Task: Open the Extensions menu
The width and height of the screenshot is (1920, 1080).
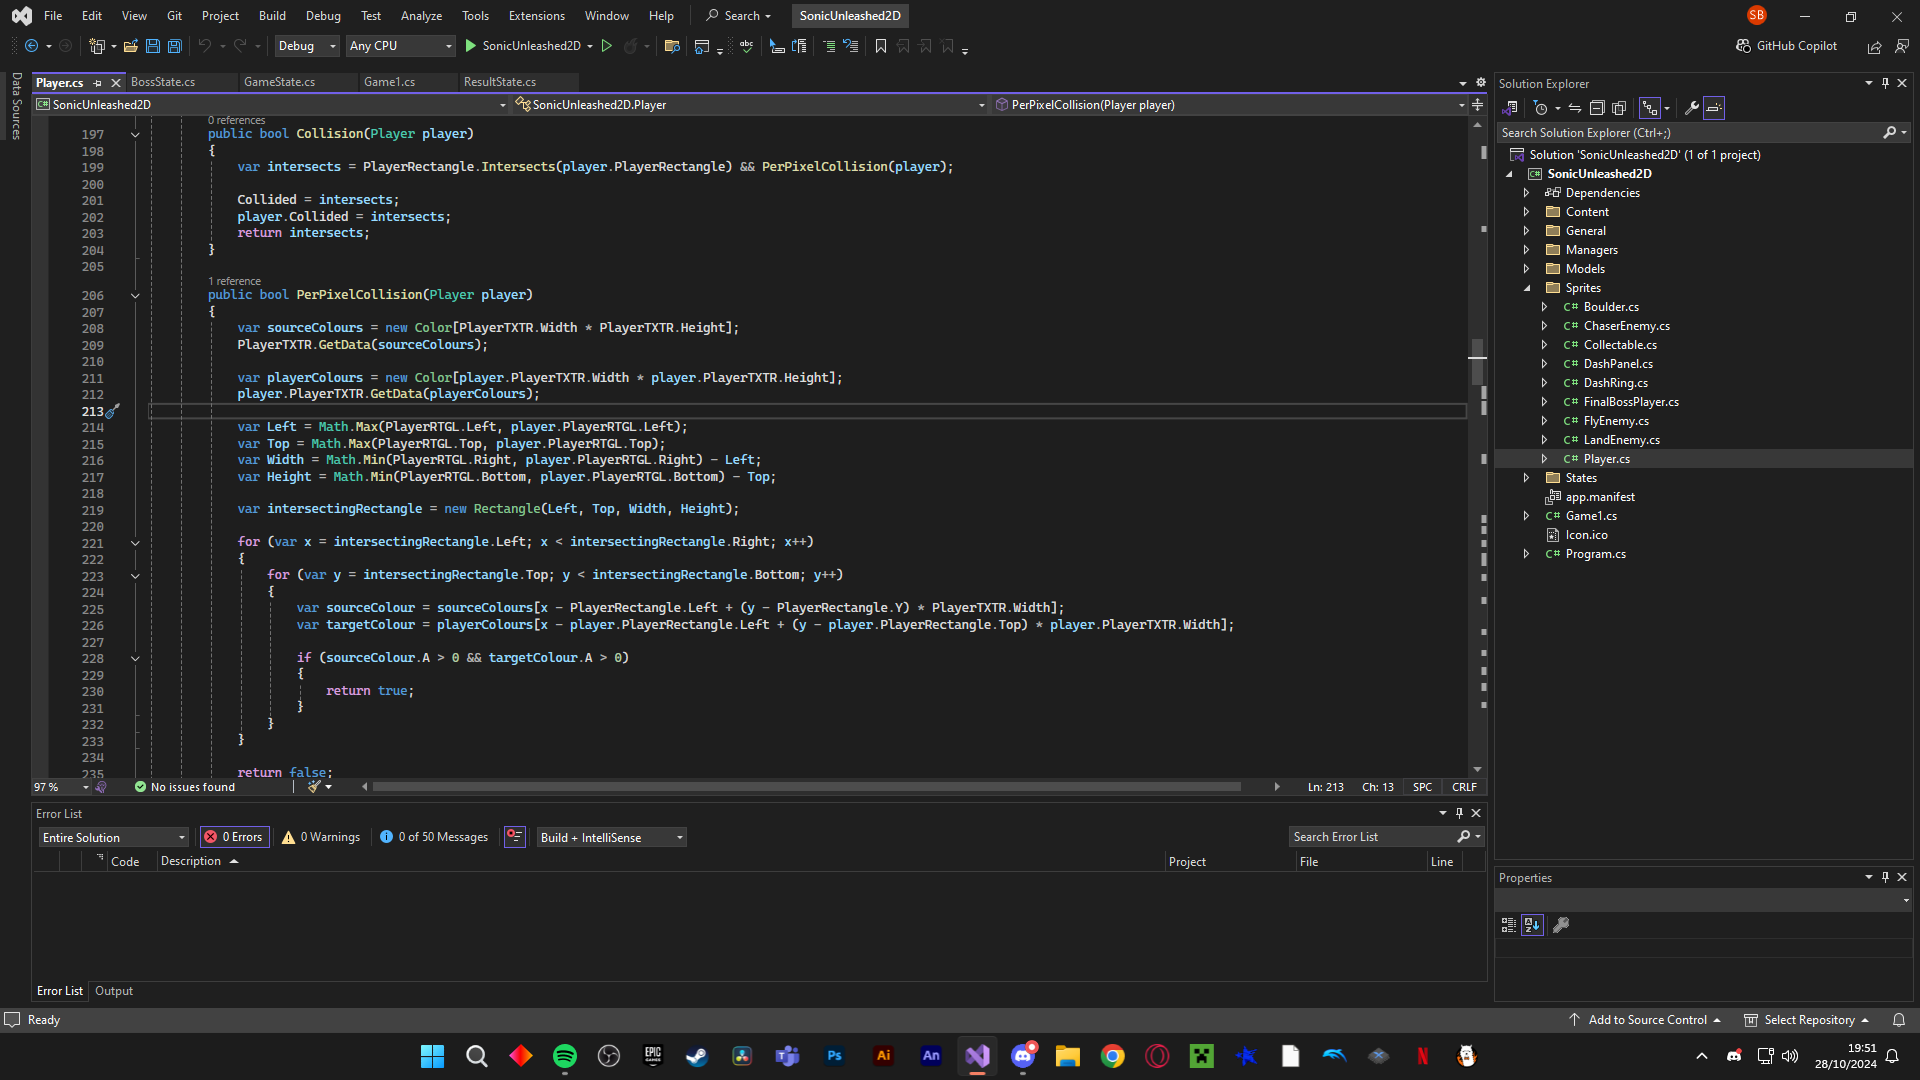Action: point(536,16)
